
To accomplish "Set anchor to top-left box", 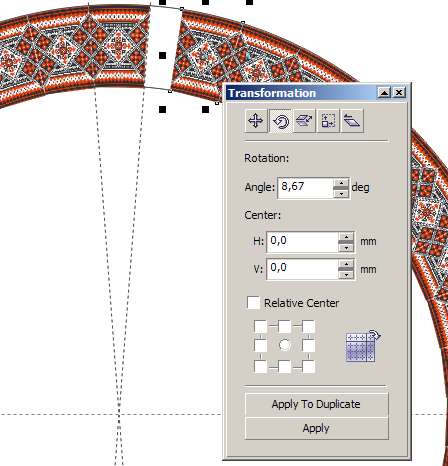I will point(260,326).
